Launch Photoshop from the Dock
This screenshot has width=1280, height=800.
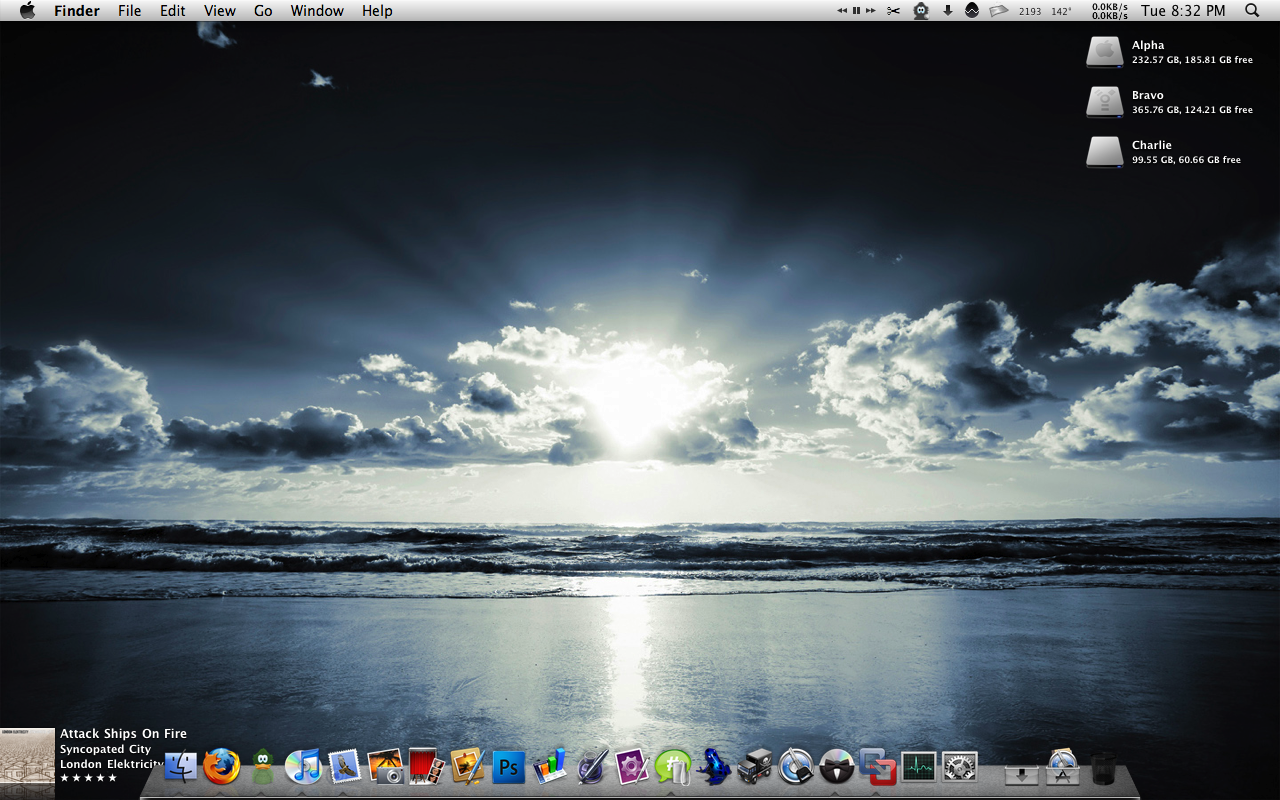pos(508,767)
